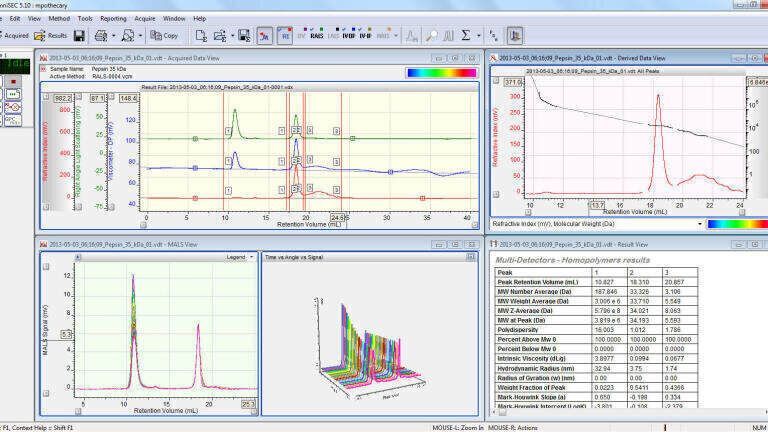This screenshot has height=432, width=768.
Task: Click the 24.6 retention volume marker box
Action: pos(337,217)
